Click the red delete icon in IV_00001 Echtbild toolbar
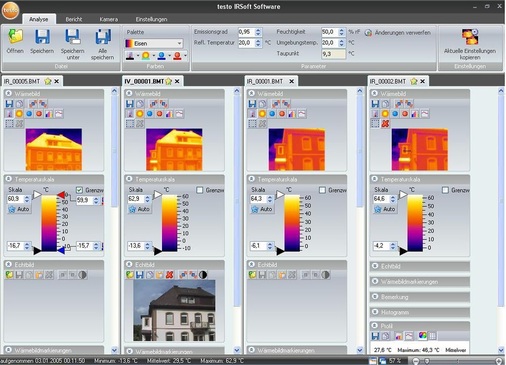This screenshot has height=365, width=506. point(170,275)
